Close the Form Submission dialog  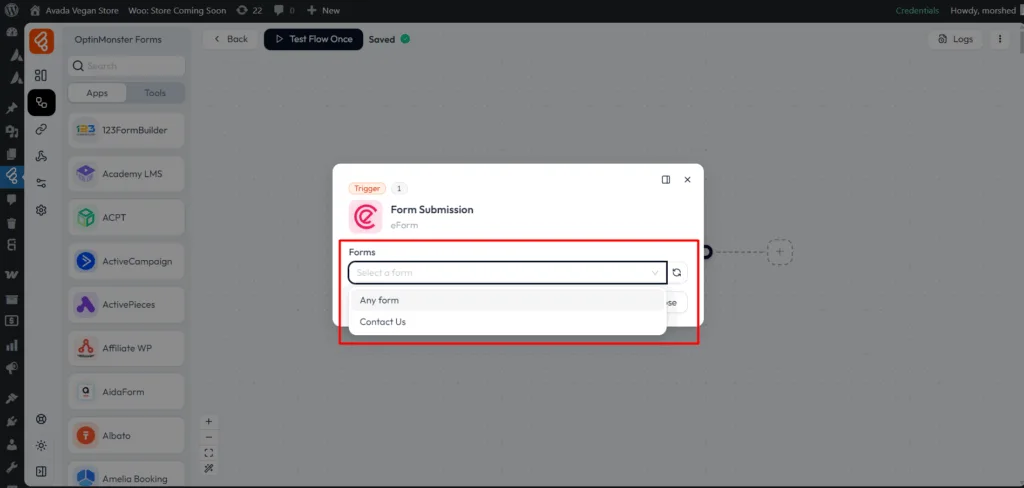pyautogui.click(x=687, y=180)
